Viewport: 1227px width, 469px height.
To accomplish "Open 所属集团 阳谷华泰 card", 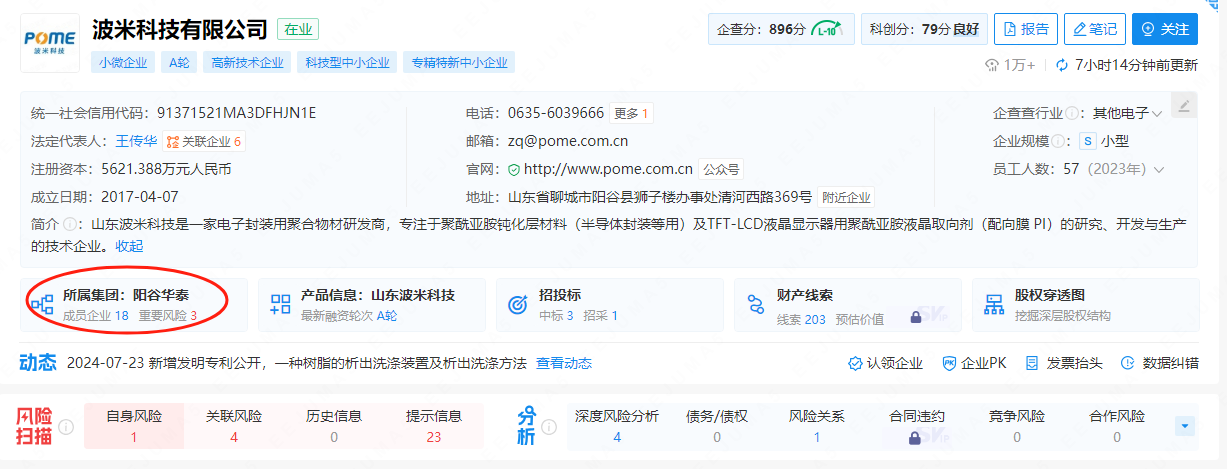I will pos(132,305).
